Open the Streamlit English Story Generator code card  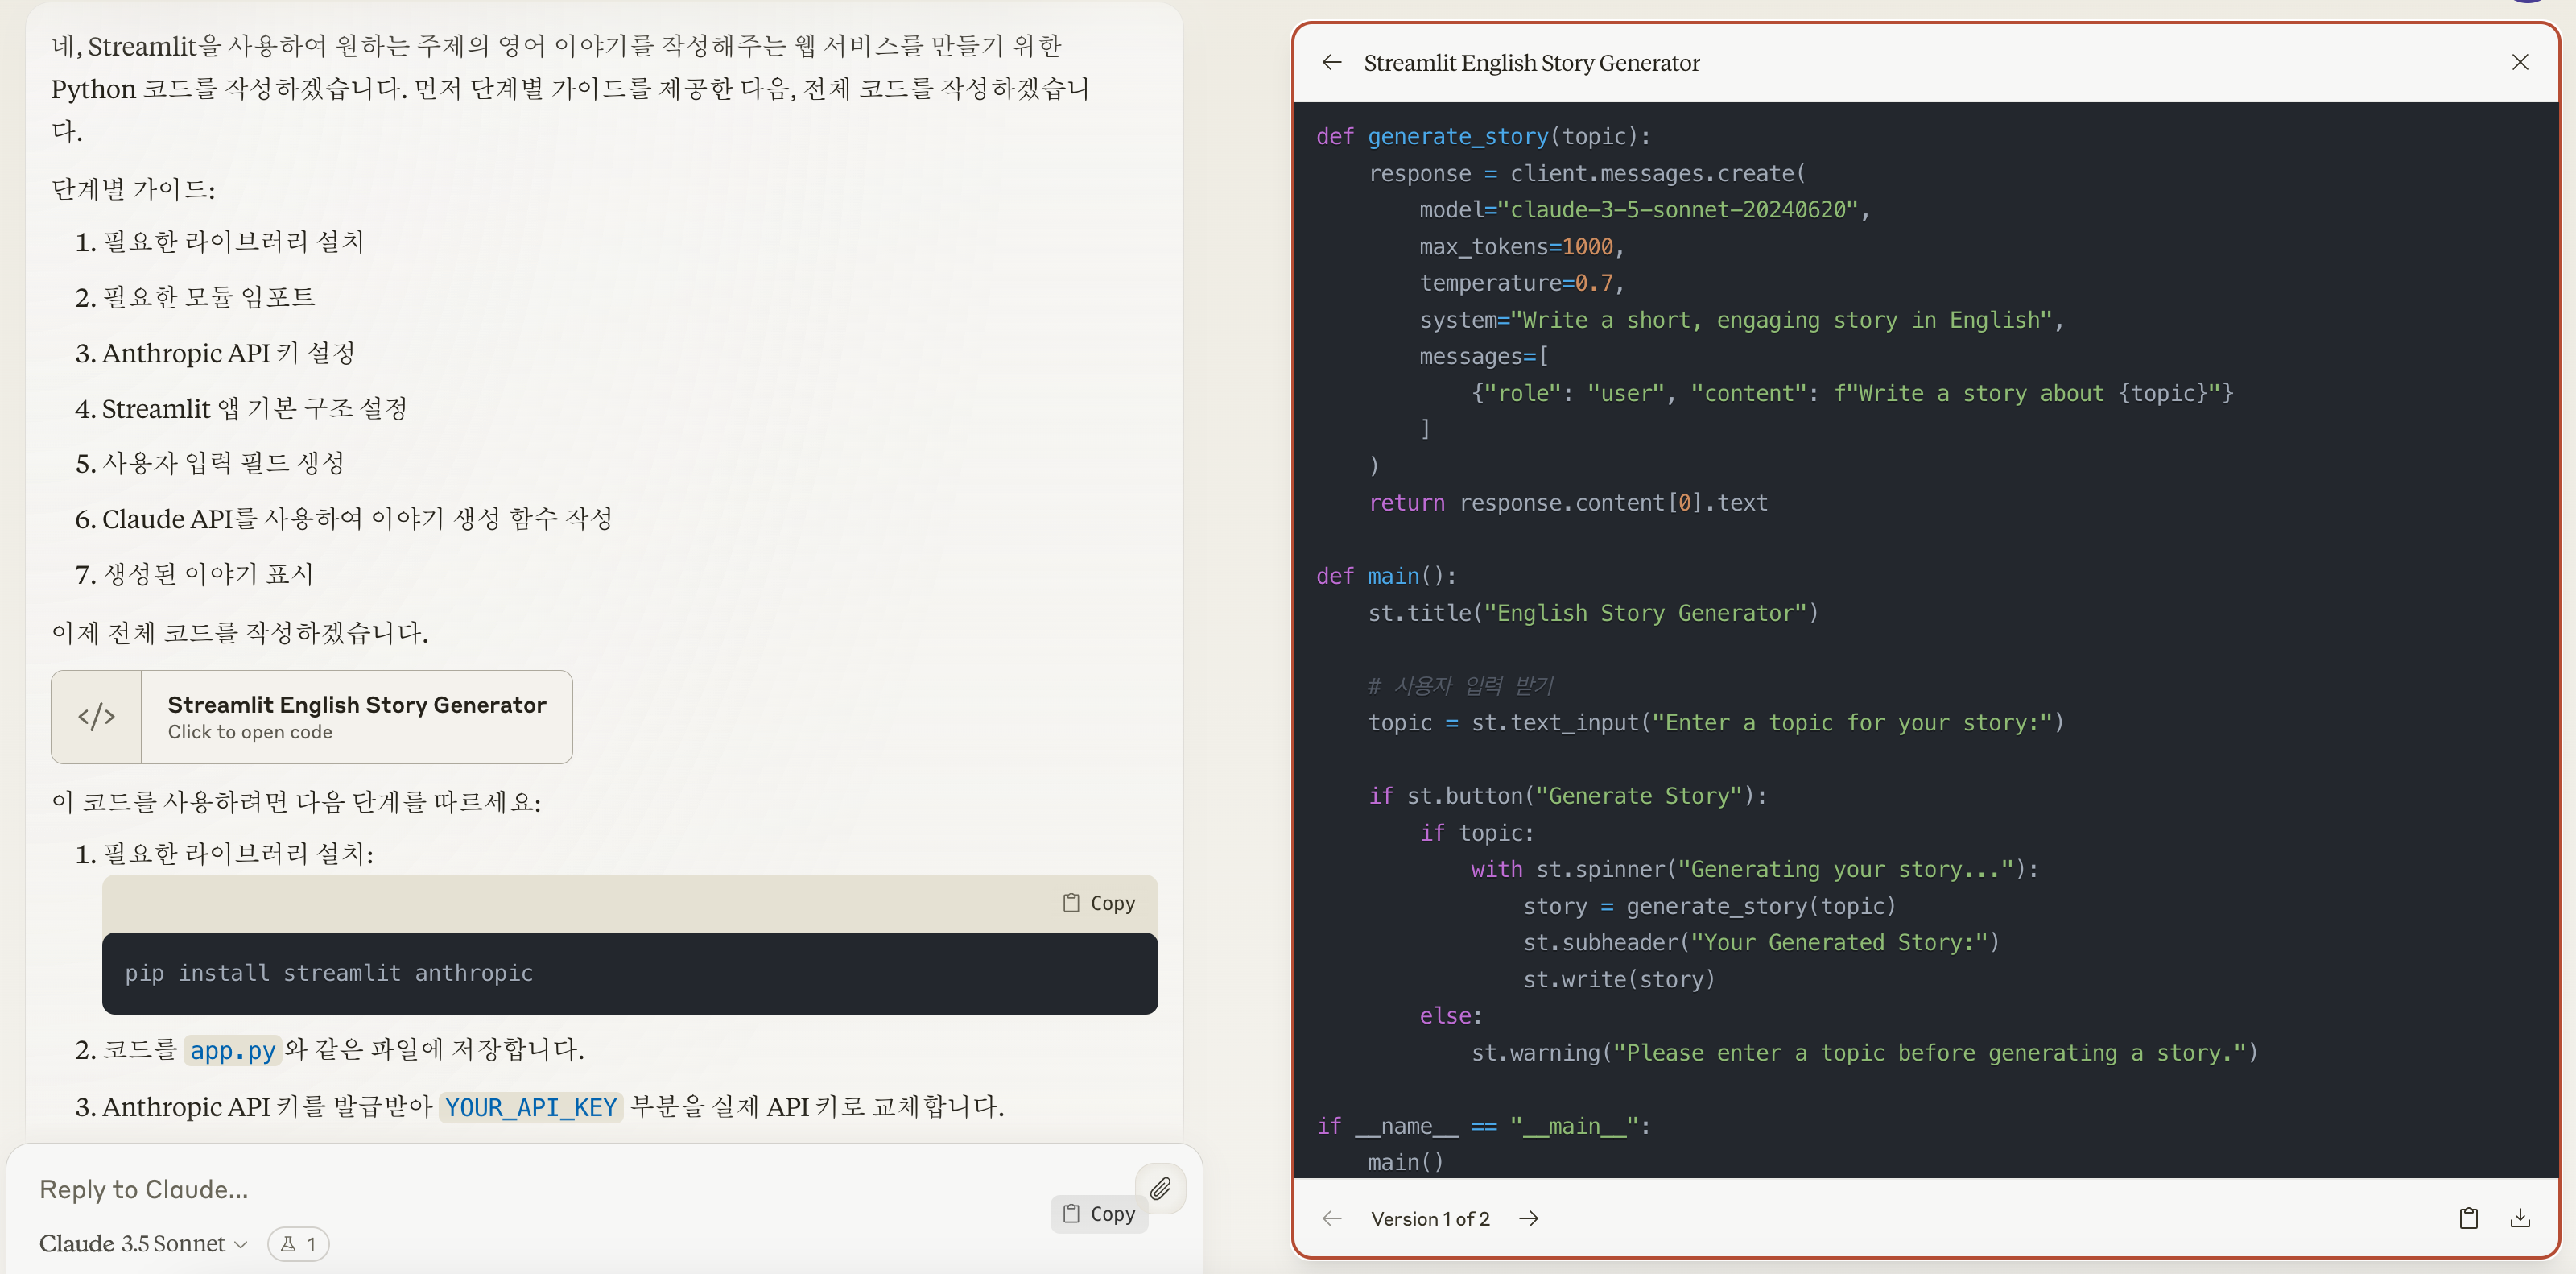click(x=312, y=717)
